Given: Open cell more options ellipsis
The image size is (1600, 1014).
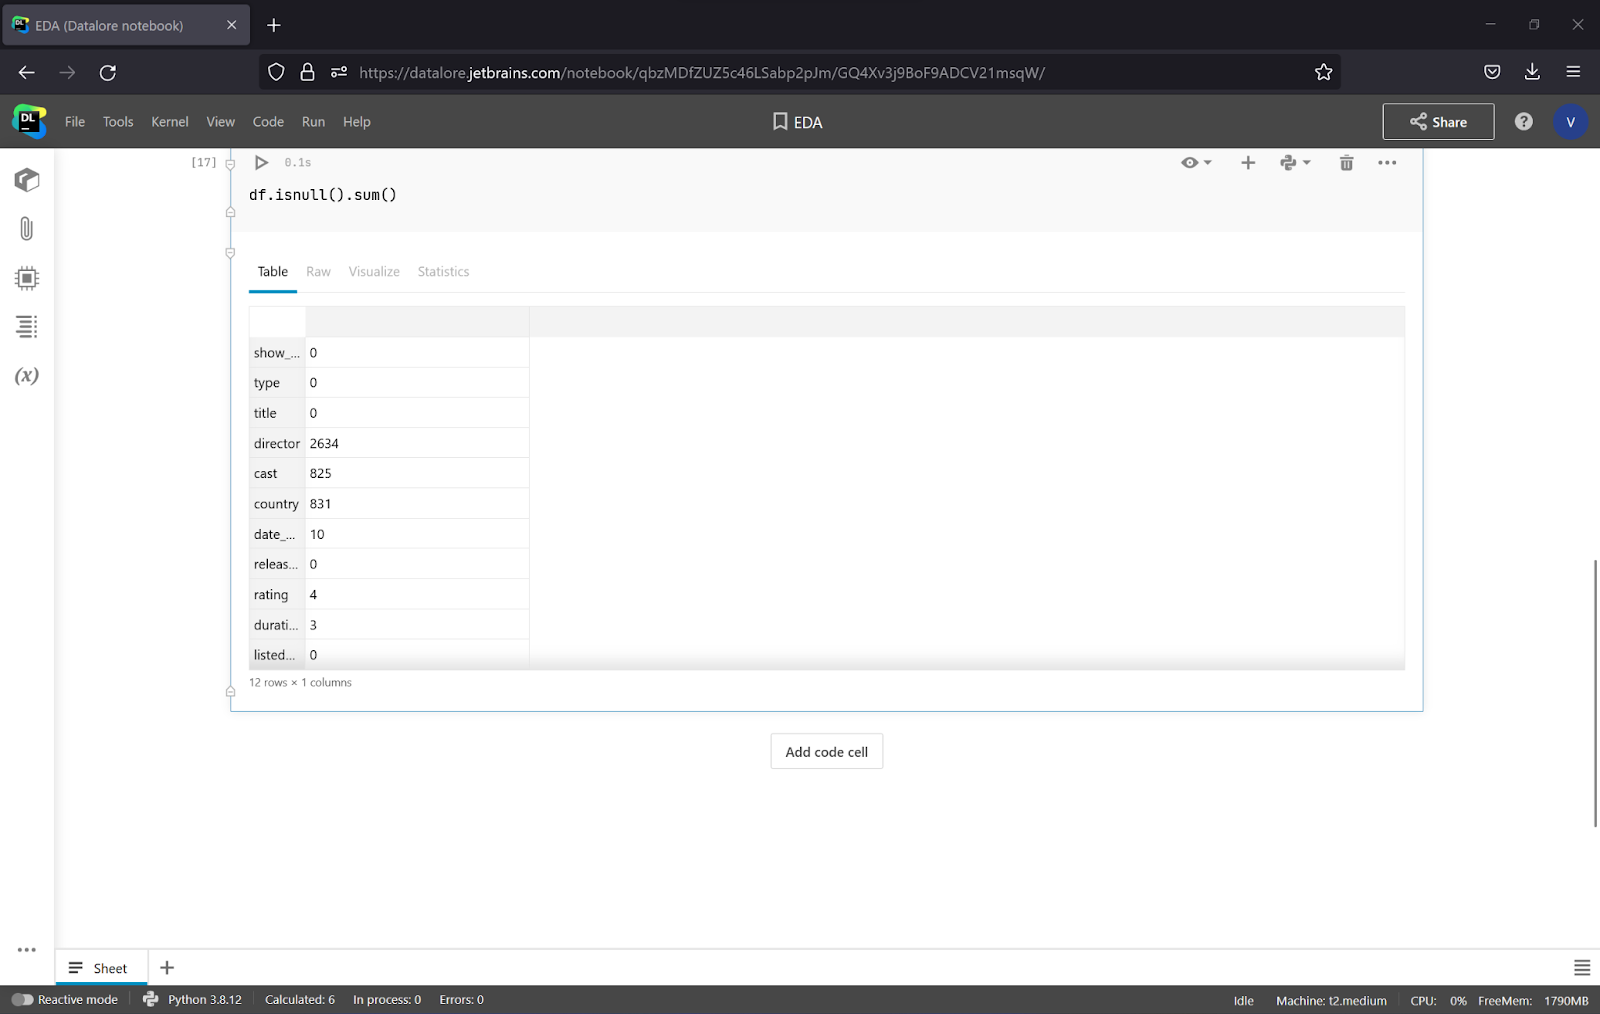Looking at the screenshot, I should (1387, 162).
